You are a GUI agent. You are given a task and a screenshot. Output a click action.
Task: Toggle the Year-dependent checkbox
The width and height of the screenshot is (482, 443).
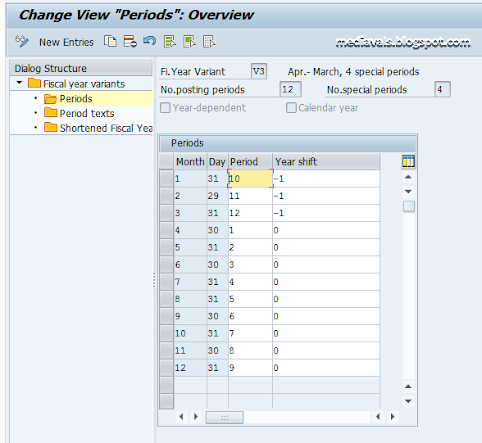(x=165, y=108)
